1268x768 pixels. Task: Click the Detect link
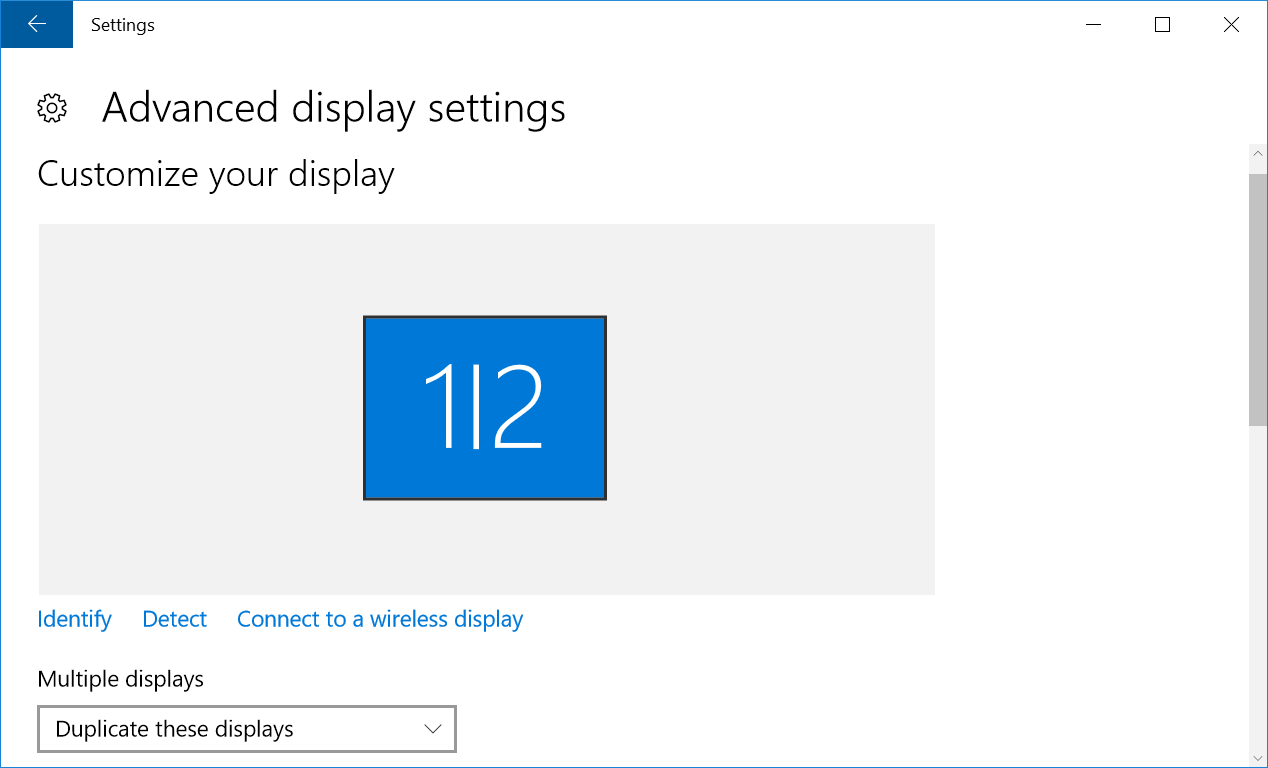click(175, 619)
